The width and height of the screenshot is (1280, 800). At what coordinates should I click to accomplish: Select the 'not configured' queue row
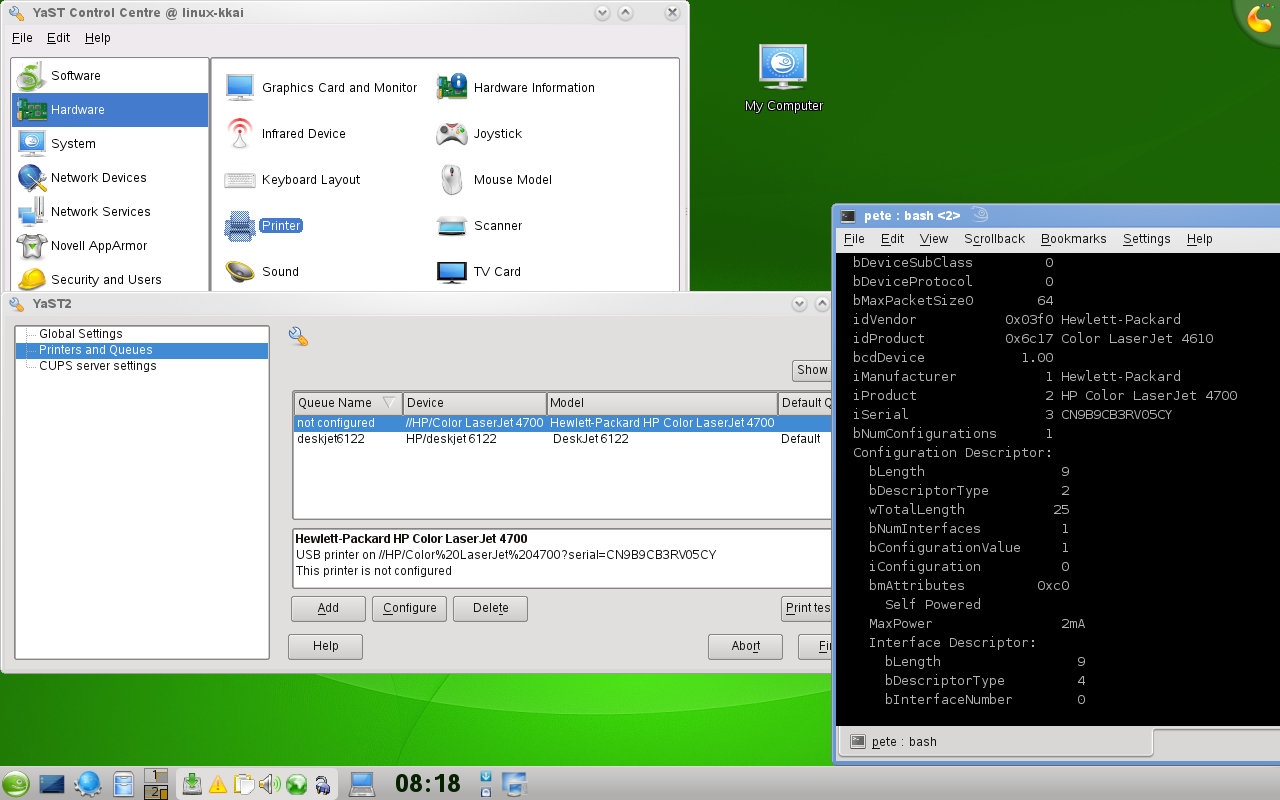pos(563,423)
